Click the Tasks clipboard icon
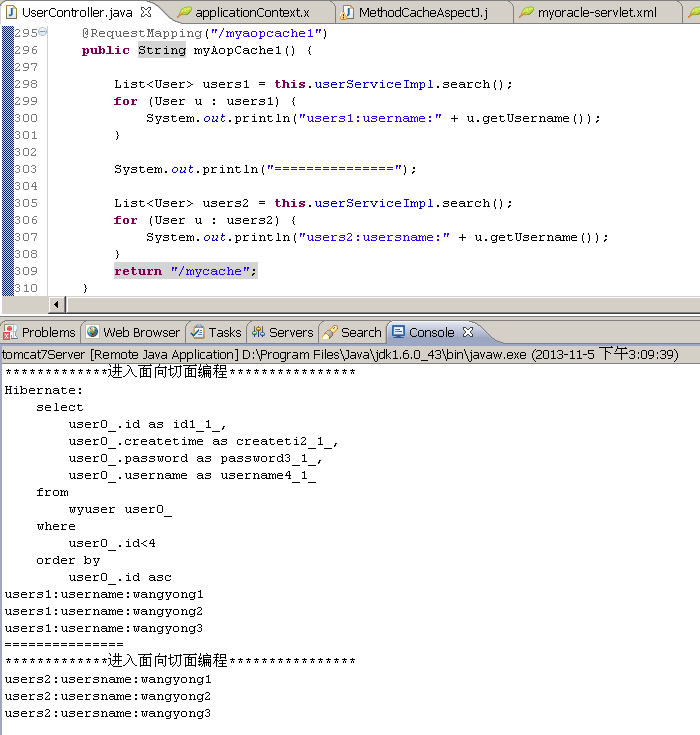The image size is (700, 735). coord(197,332)
